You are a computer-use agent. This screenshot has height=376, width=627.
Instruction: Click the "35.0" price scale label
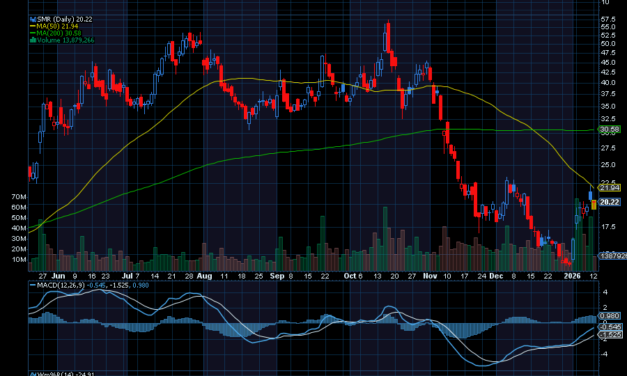[608, 106]
